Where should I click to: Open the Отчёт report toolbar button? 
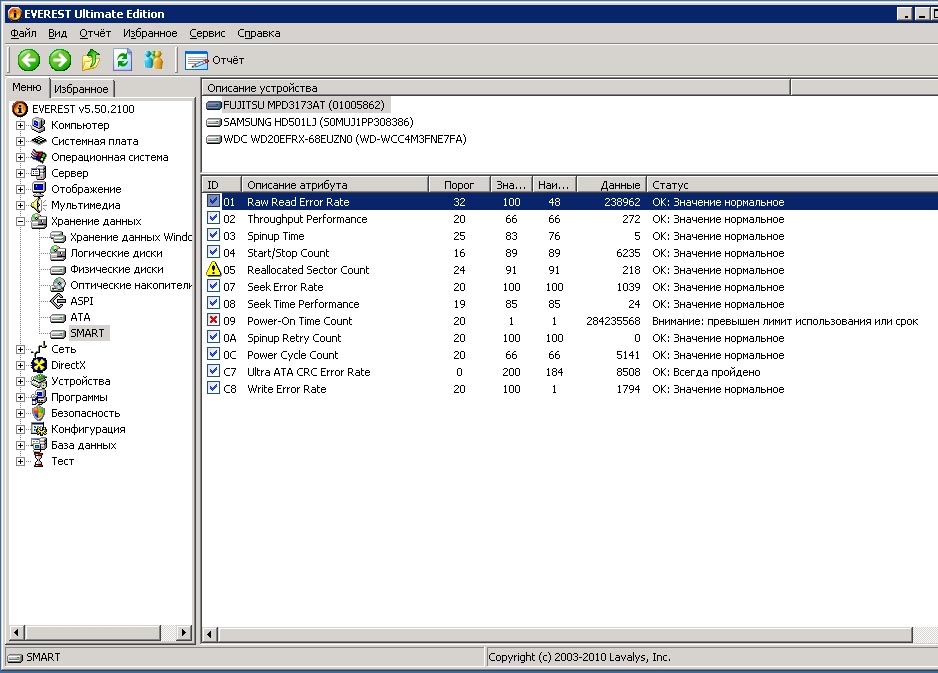click(x=214, y=60)
